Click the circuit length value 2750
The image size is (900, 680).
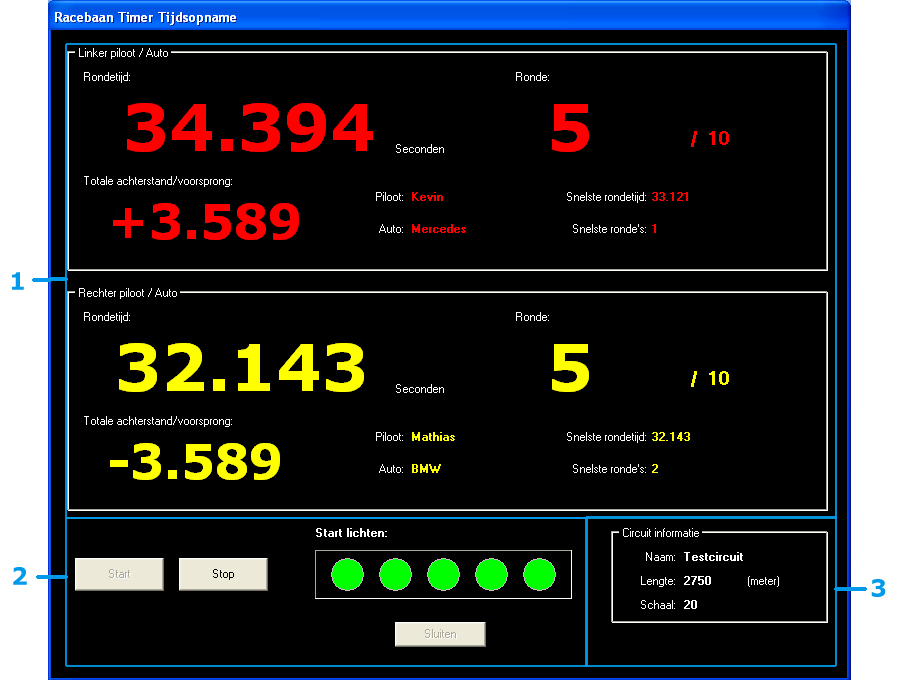[697, 581]
